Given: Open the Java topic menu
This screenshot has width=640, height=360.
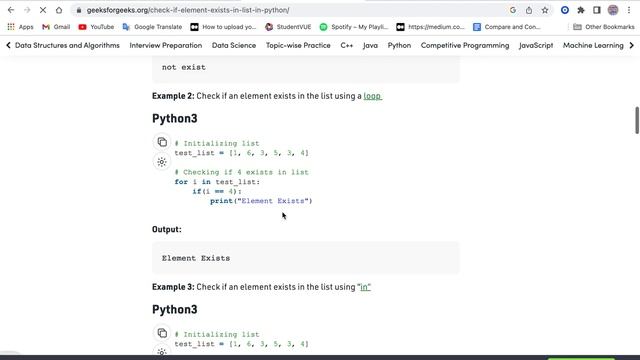Looking at the screenshot, I should pos(370,45).
